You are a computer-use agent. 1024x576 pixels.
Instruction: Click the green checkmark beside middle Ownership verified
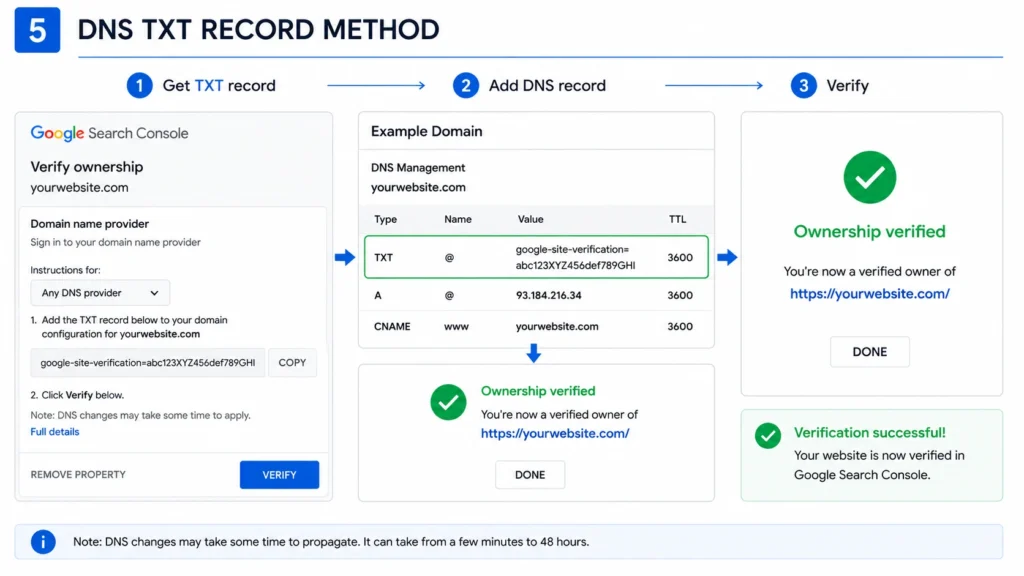(x=448, y=402)
